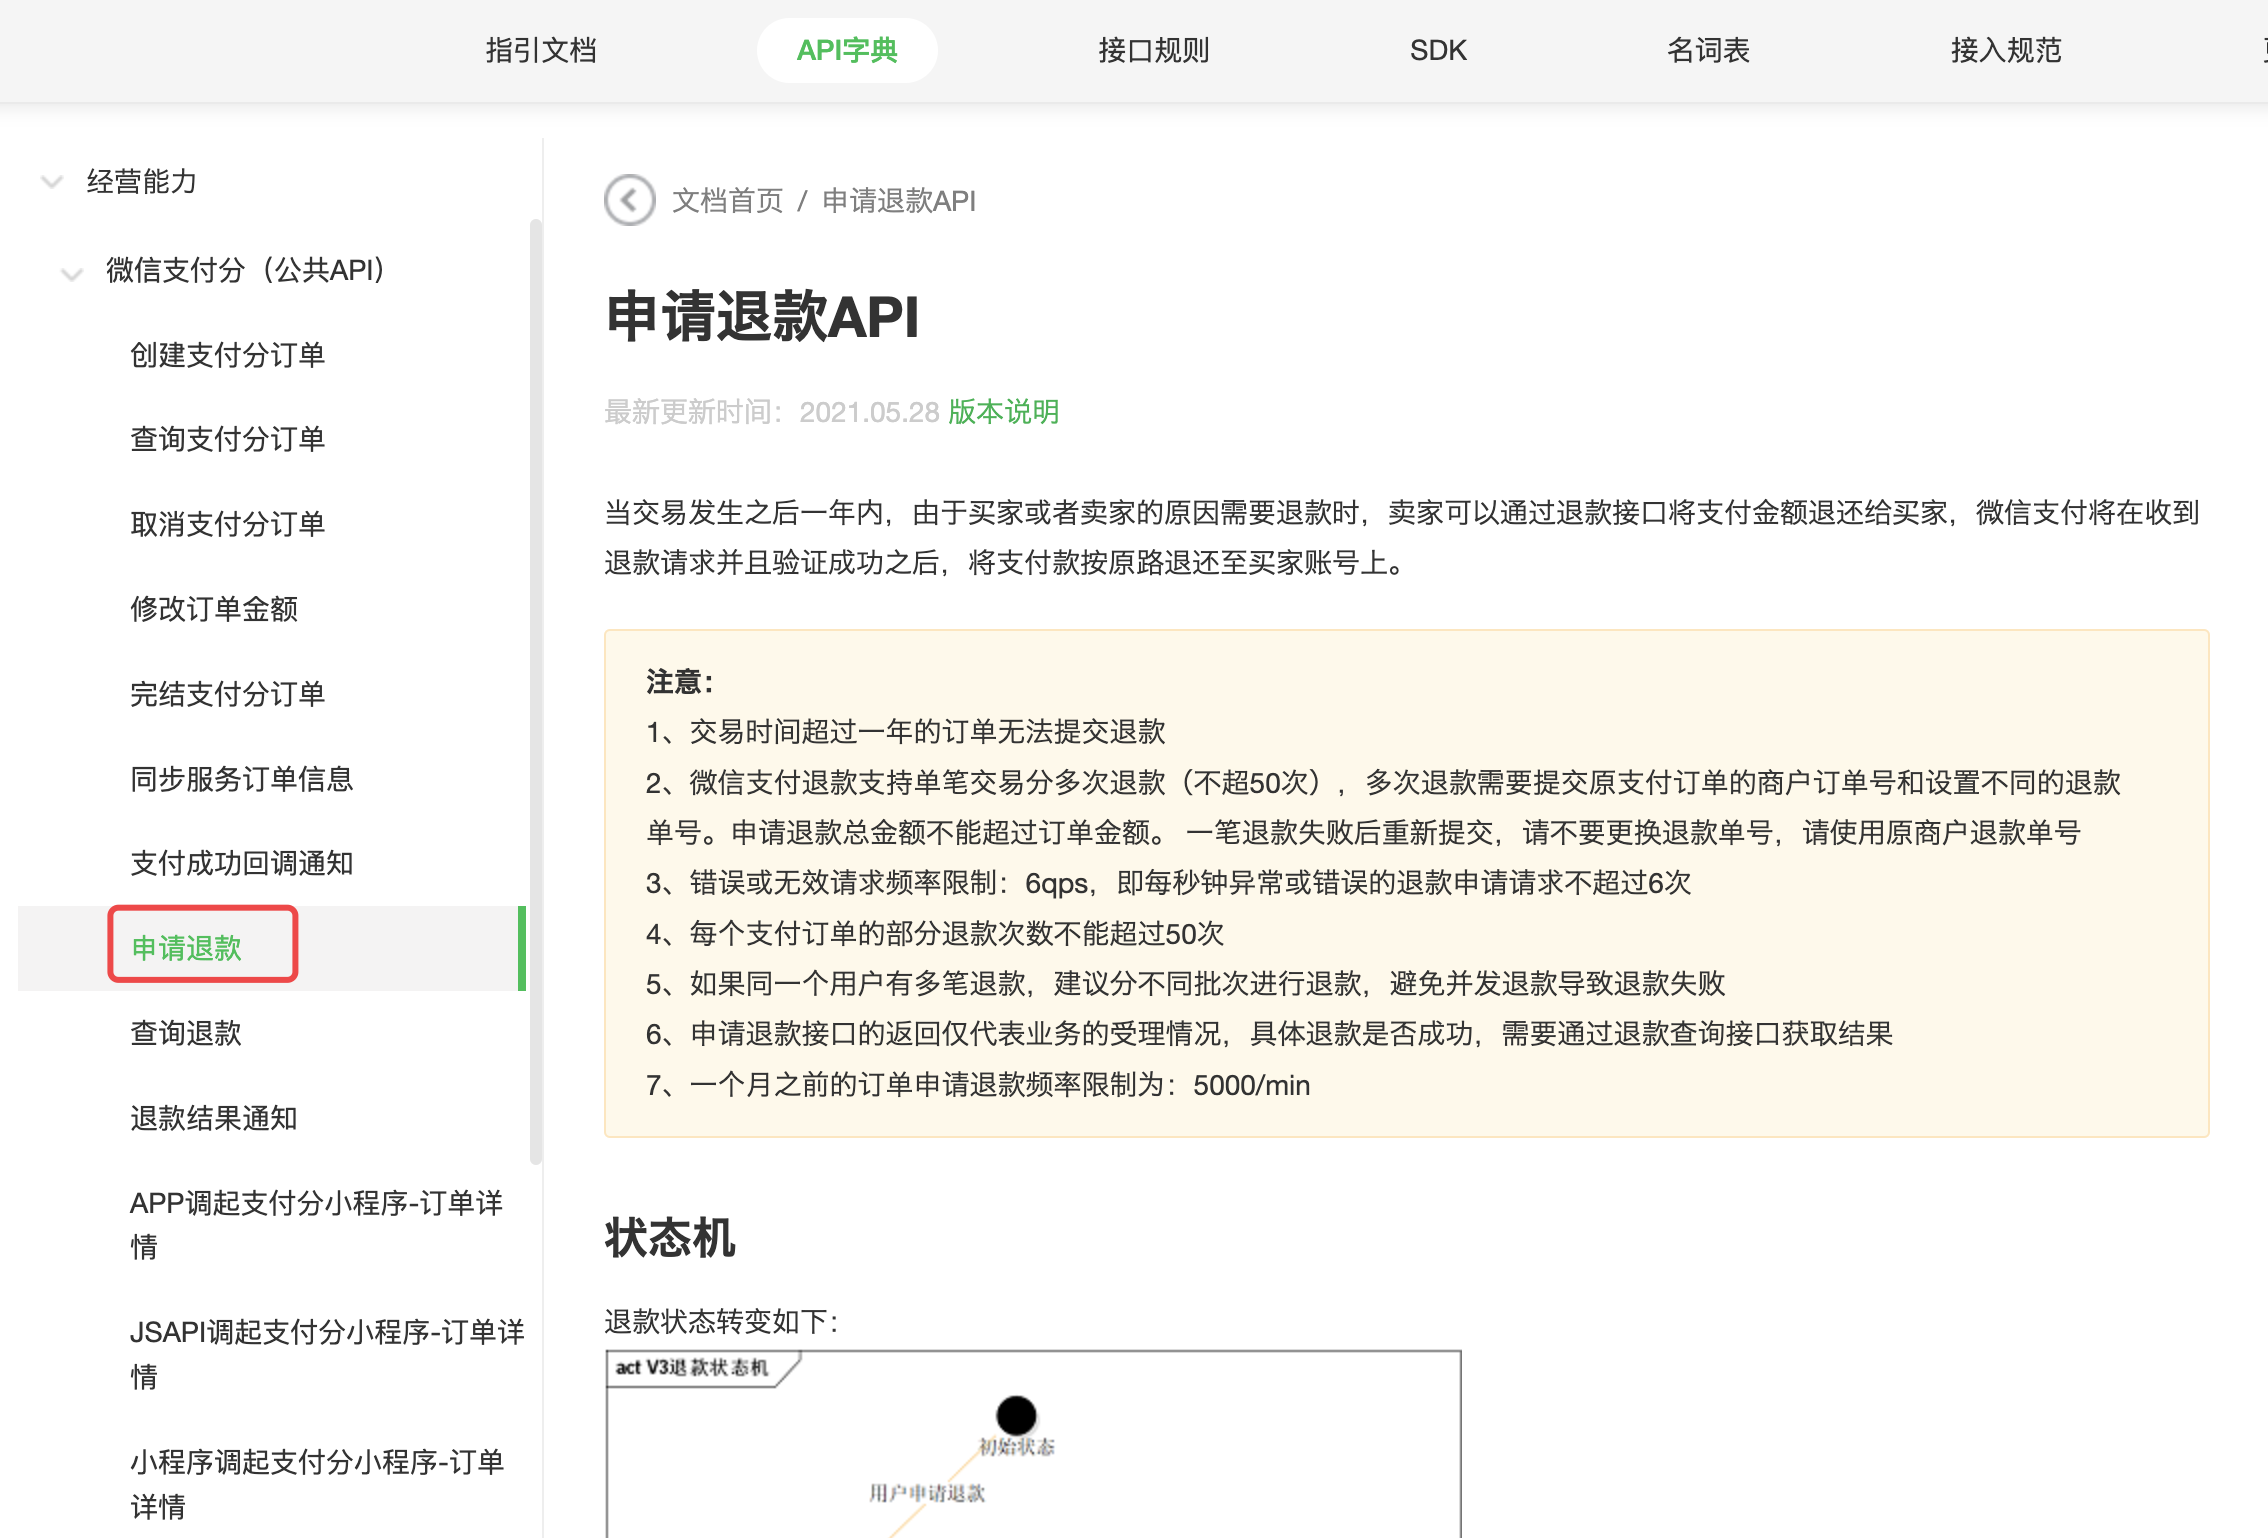
Task: Click 文档首页 breadcrumb link
Action: click(727, 201)
